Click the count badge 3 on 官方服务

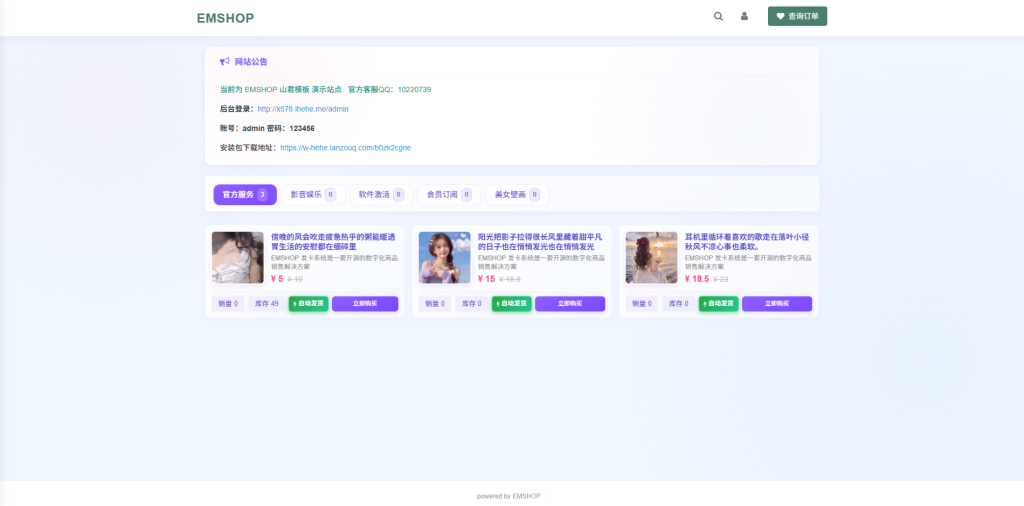262,195
